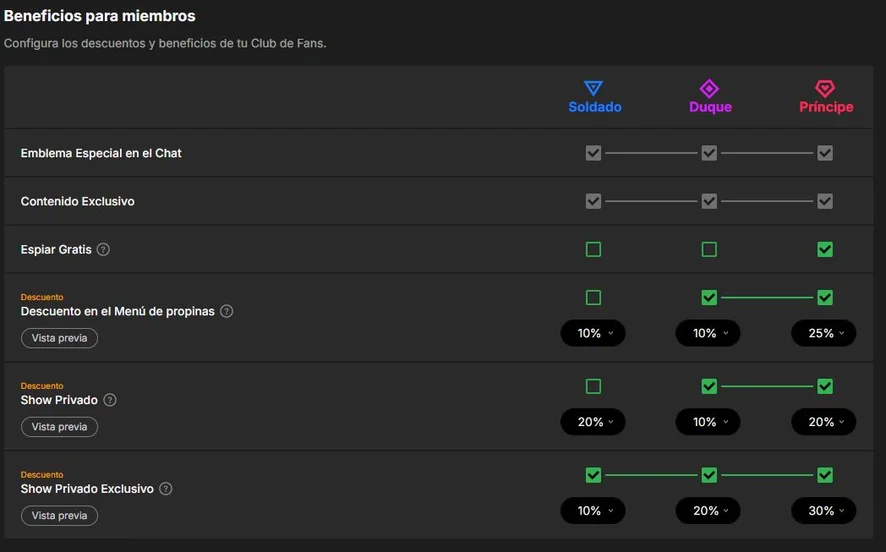Click help icon beside Show Privado Exclusivo
Viewport: 886px width, 552px height.
[166, 488]
